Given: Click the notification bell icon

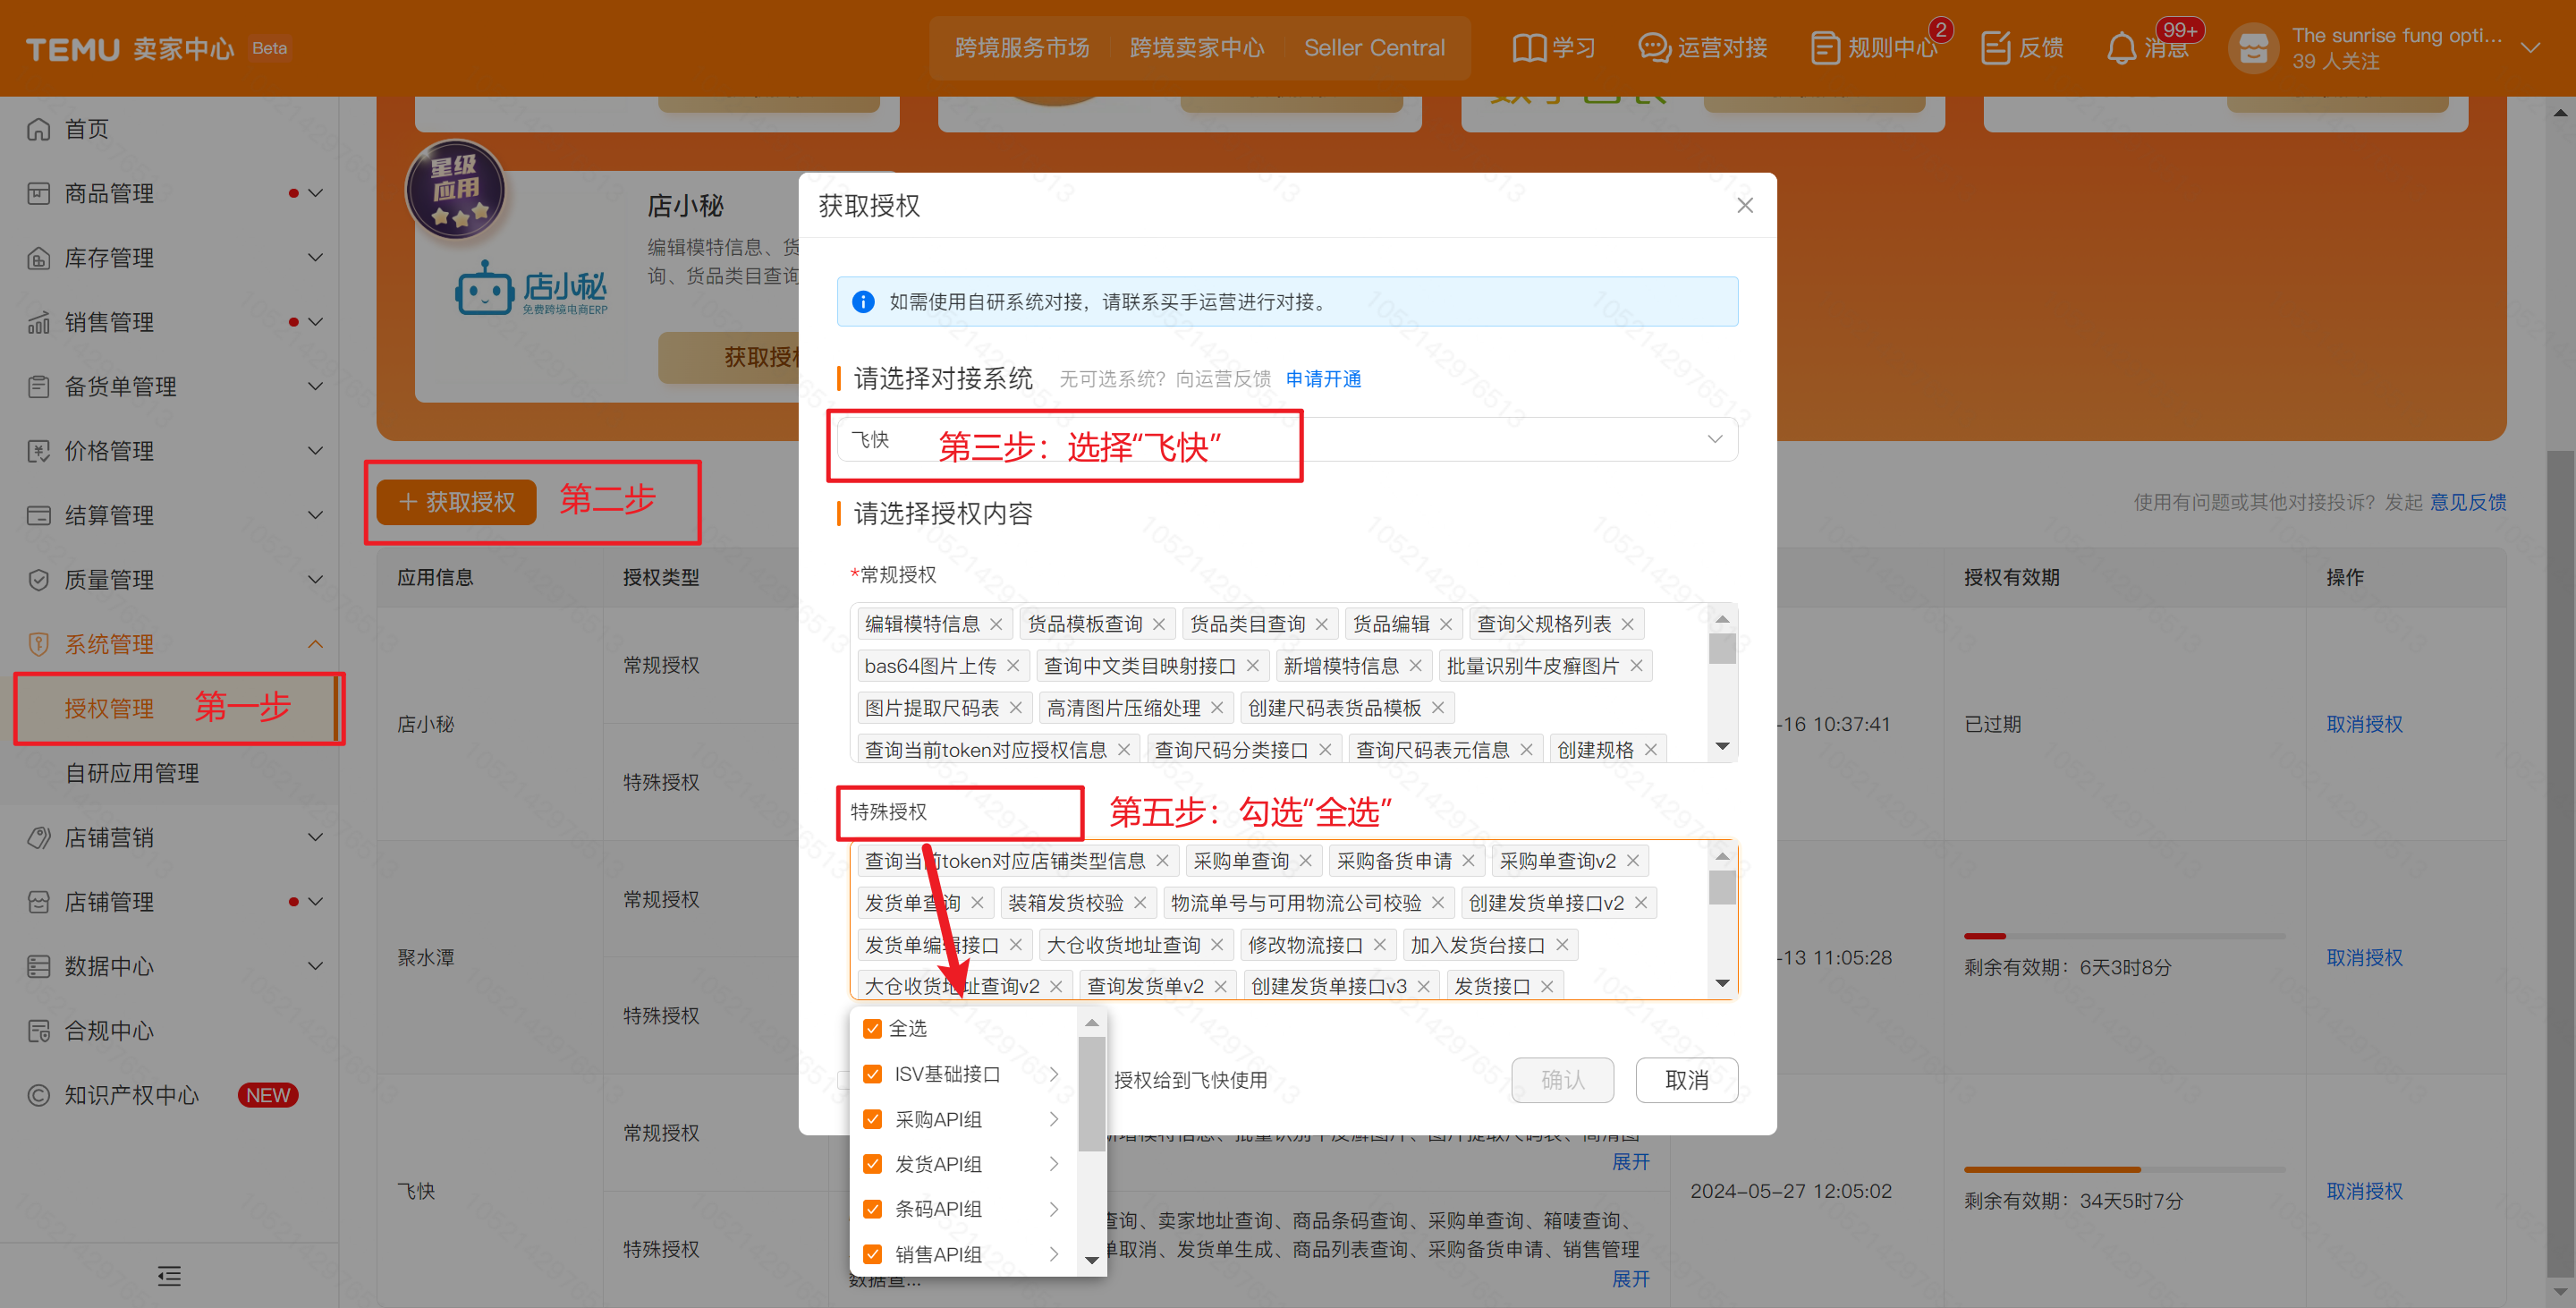Looking at the screenshot, I should click(2121, 48).
